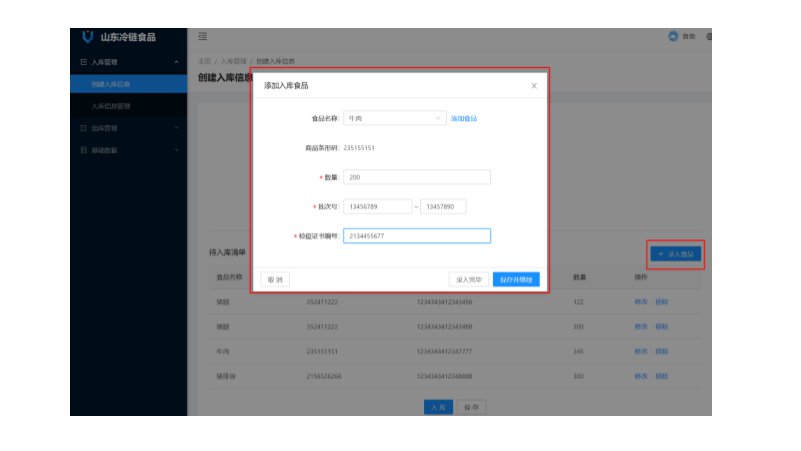
Task: Click the 入库管理 menu icon
Action: (84, 62)
